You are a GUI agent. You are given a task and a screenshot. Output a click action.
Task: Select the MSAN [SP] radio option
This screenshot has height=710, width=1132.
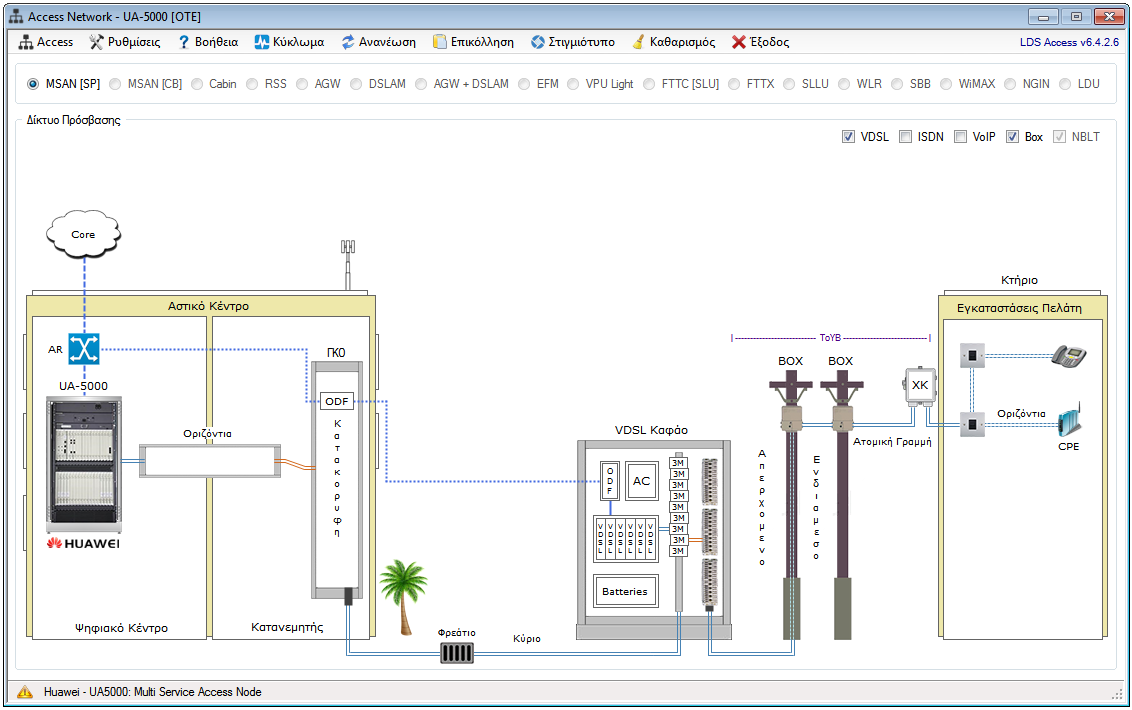tap(34, 84)
